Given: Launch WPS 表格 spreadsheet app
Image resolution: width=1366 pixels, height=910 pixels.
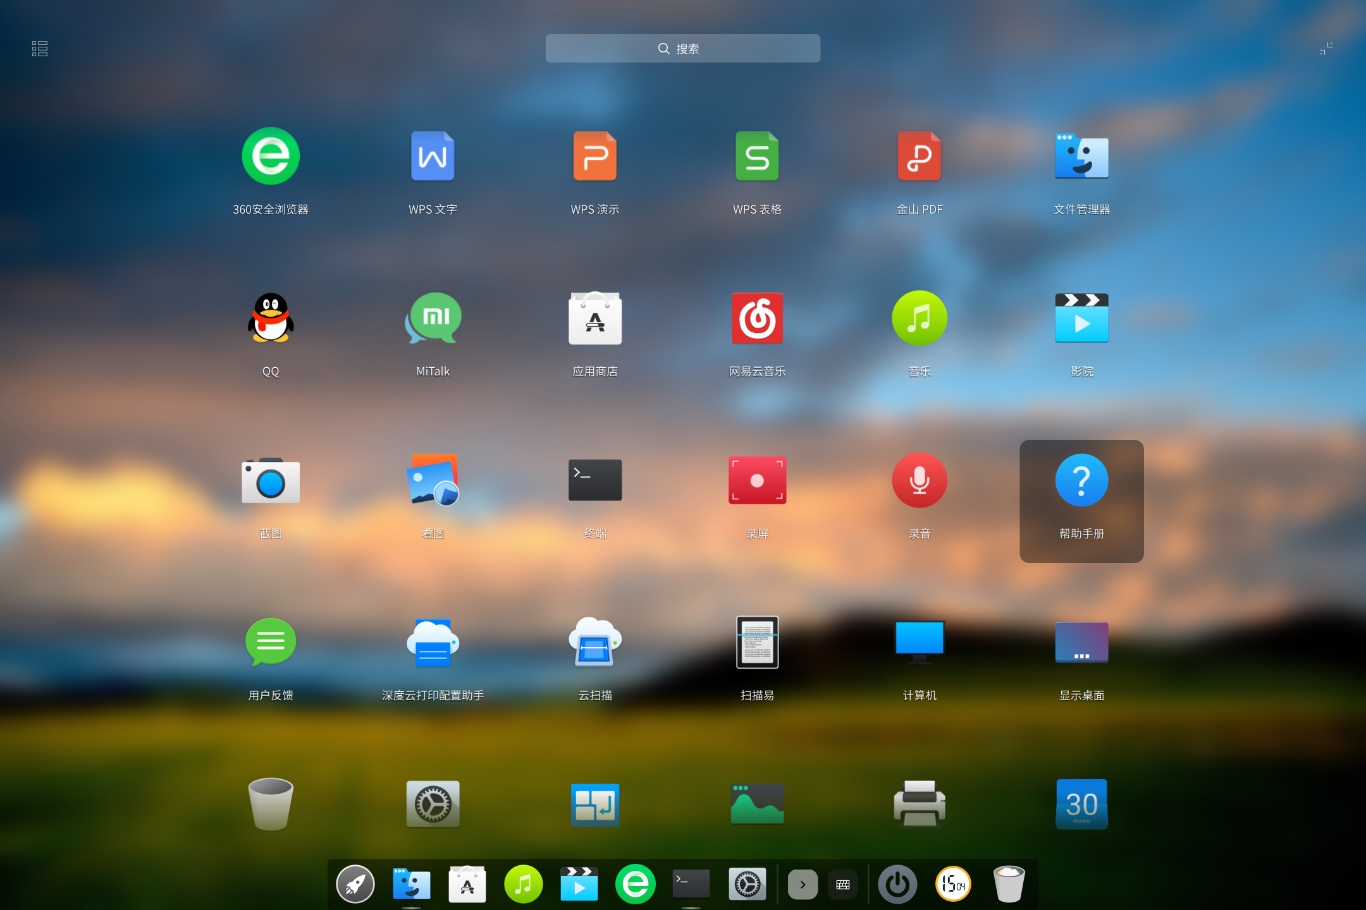Looking at the screenshot, I should pyautogui.click(x=757, y=156).
